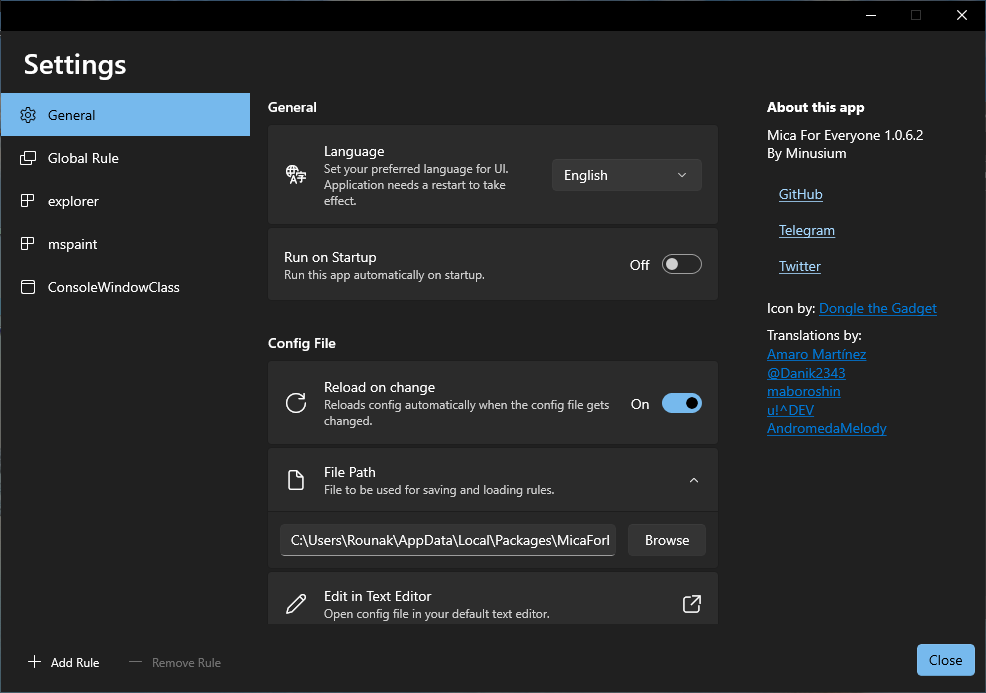Click the open-external icon for Edit in Text Editor

[x=691, y=604]
